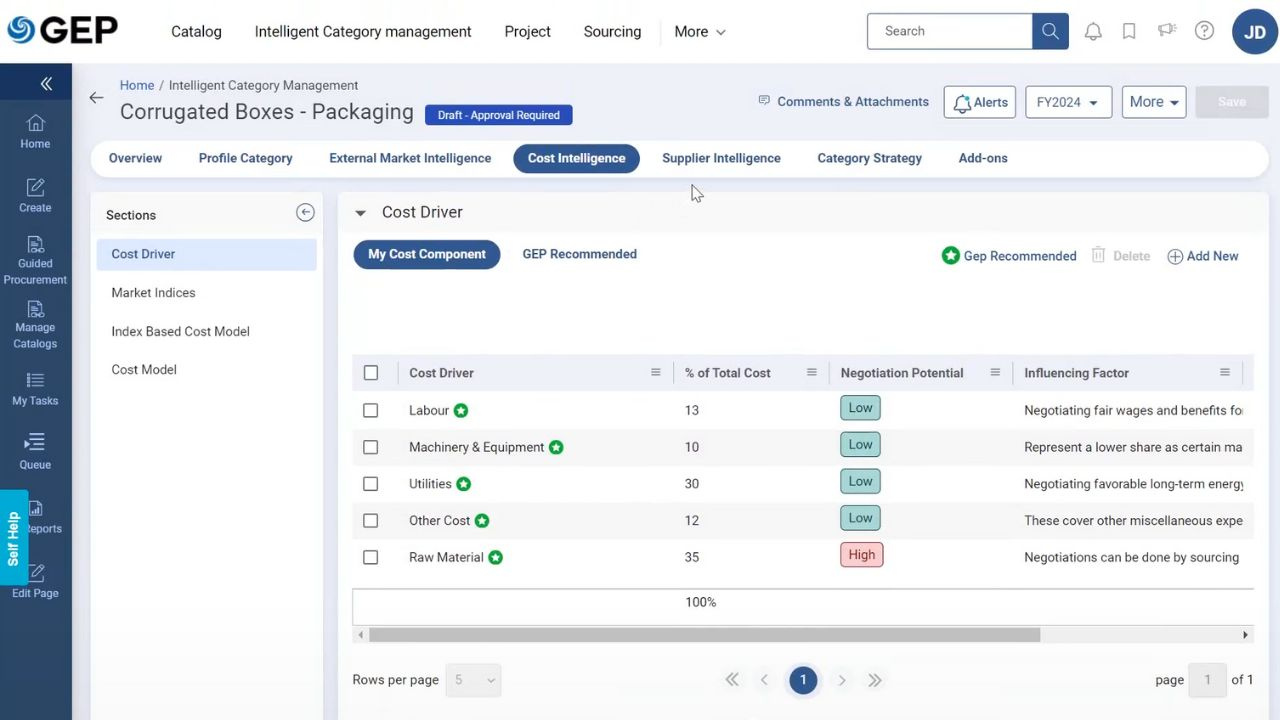Select Cost Model section
The image size is (1280, 720).
[207, 369]
